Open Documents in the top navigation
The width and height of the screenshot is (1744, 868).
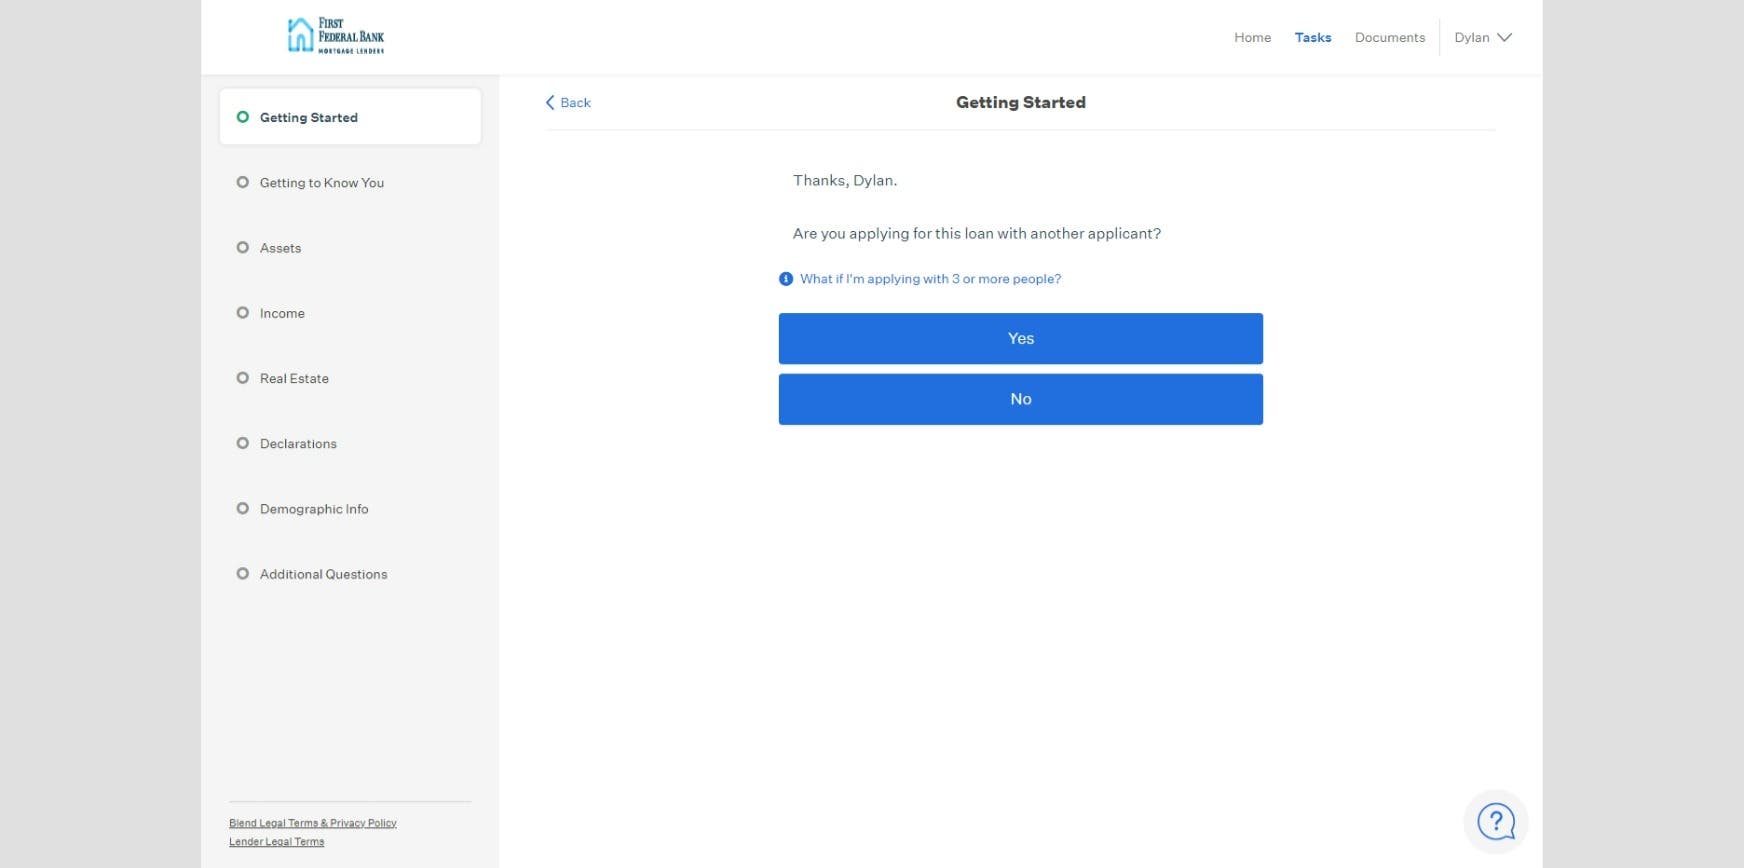point(1389,38)
